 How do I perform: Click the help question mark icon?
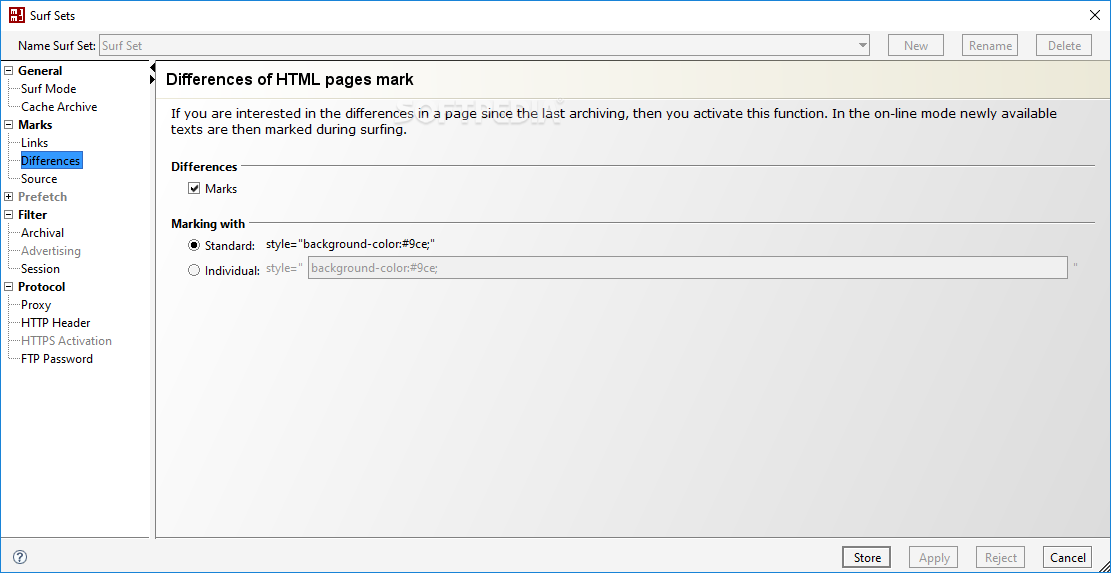click(20, 557)
